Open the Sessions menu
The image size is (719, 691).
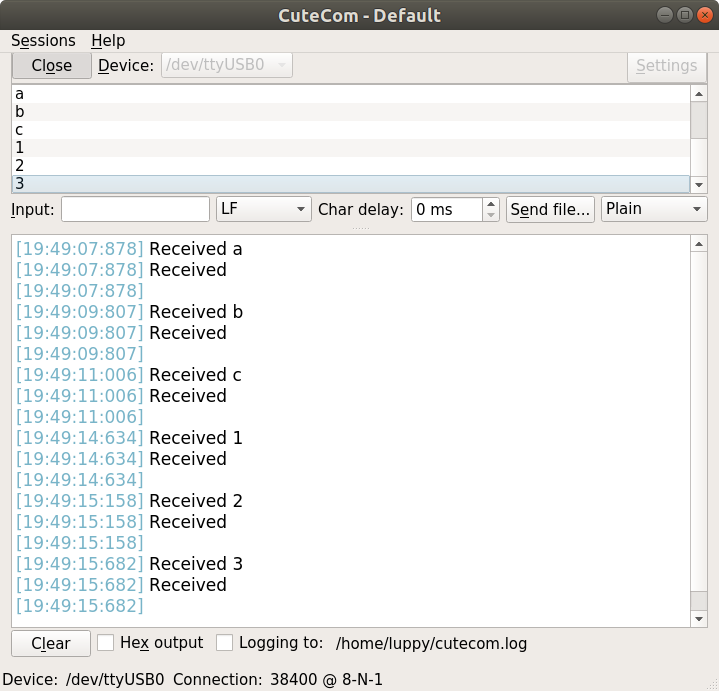click(43, 41)
